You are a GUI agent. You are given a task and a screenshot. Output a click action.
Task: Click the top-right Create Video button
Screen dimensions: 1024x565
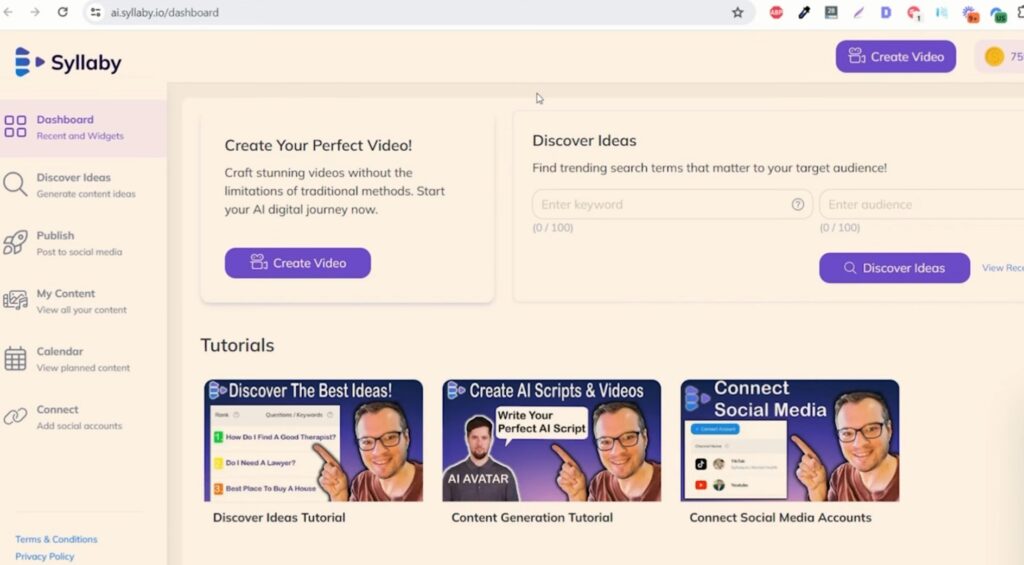pyautogui.click(x=895, y=57)
